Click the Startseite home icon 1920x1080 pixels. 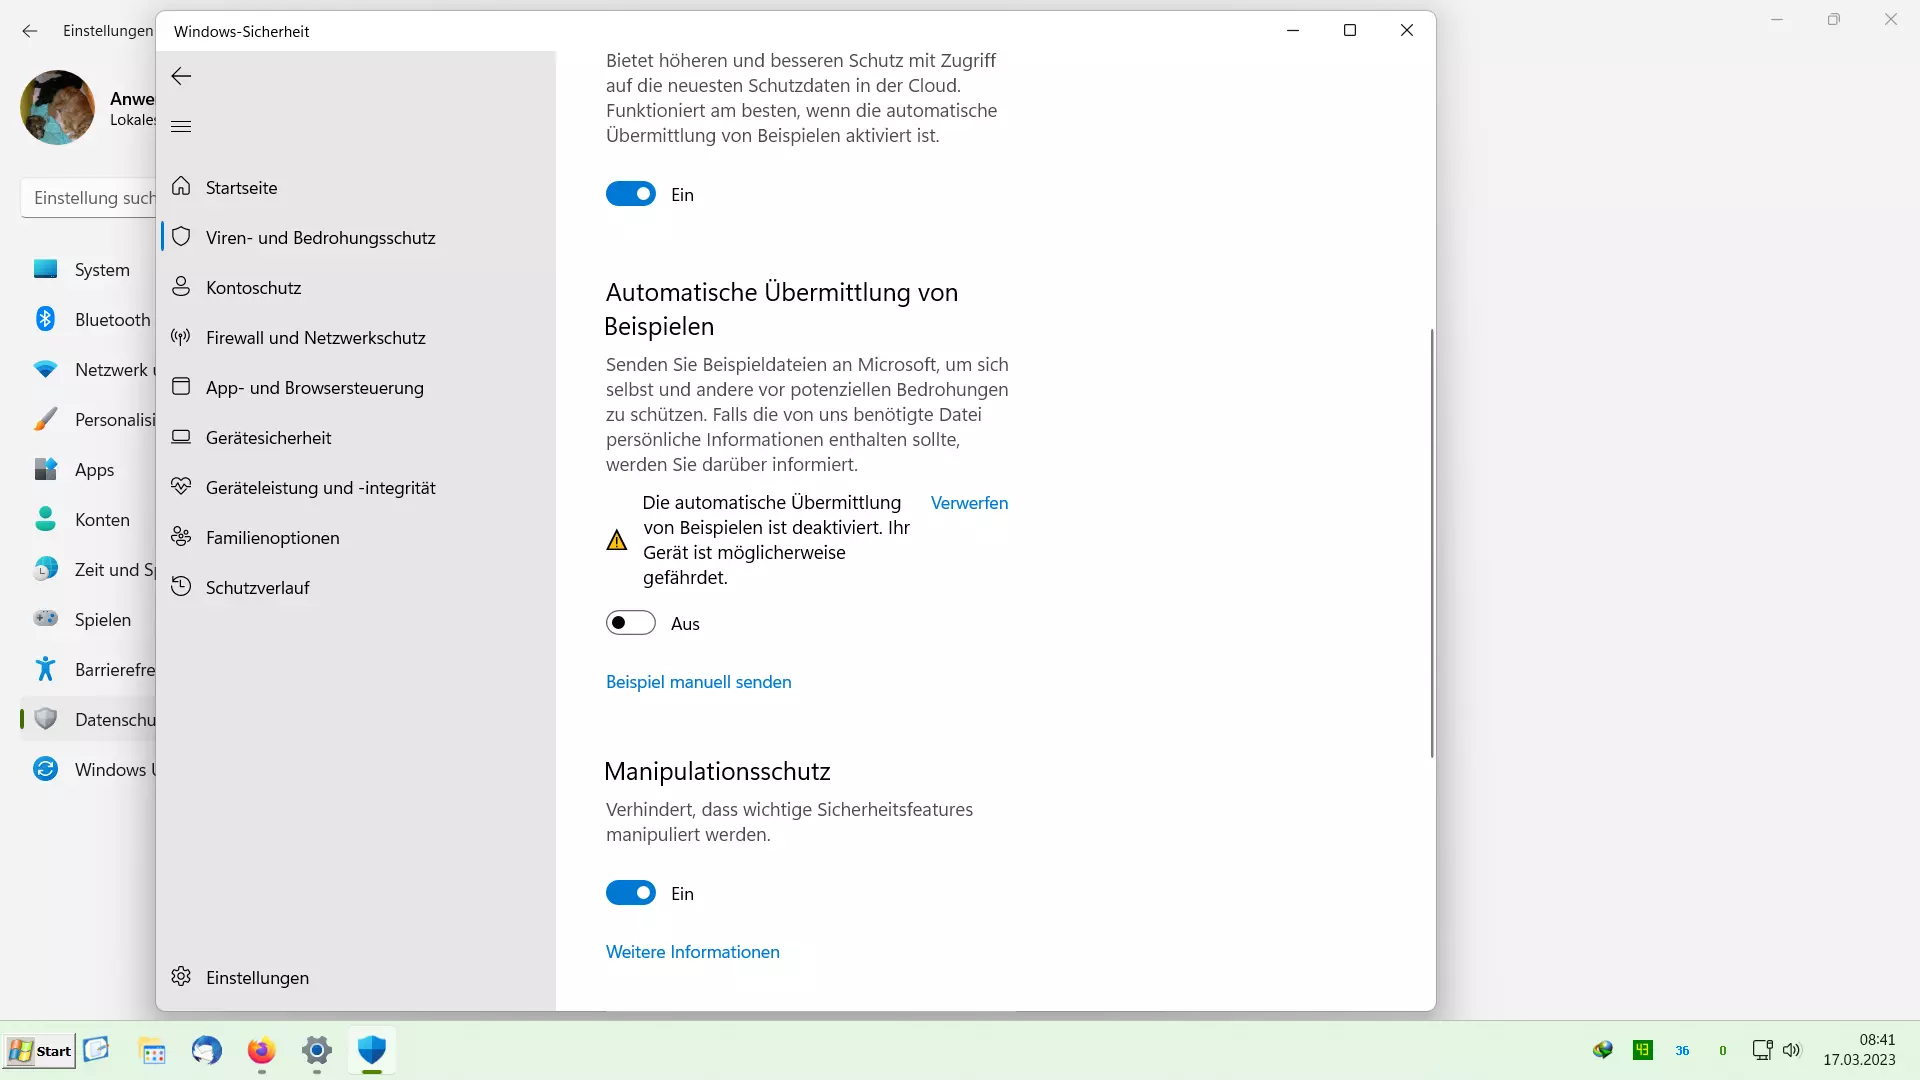181,186
